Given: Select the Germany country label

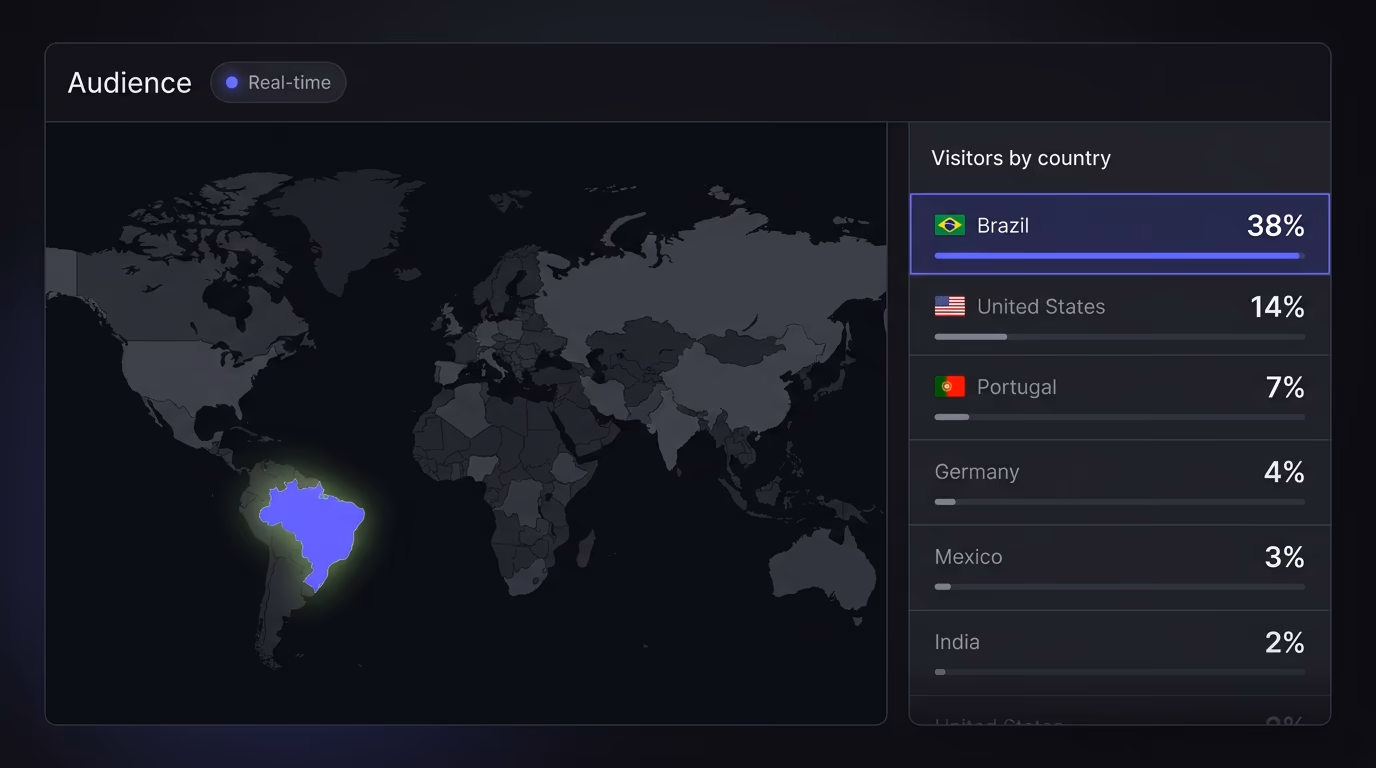Looking at the screenshot, I should [977, 472].
